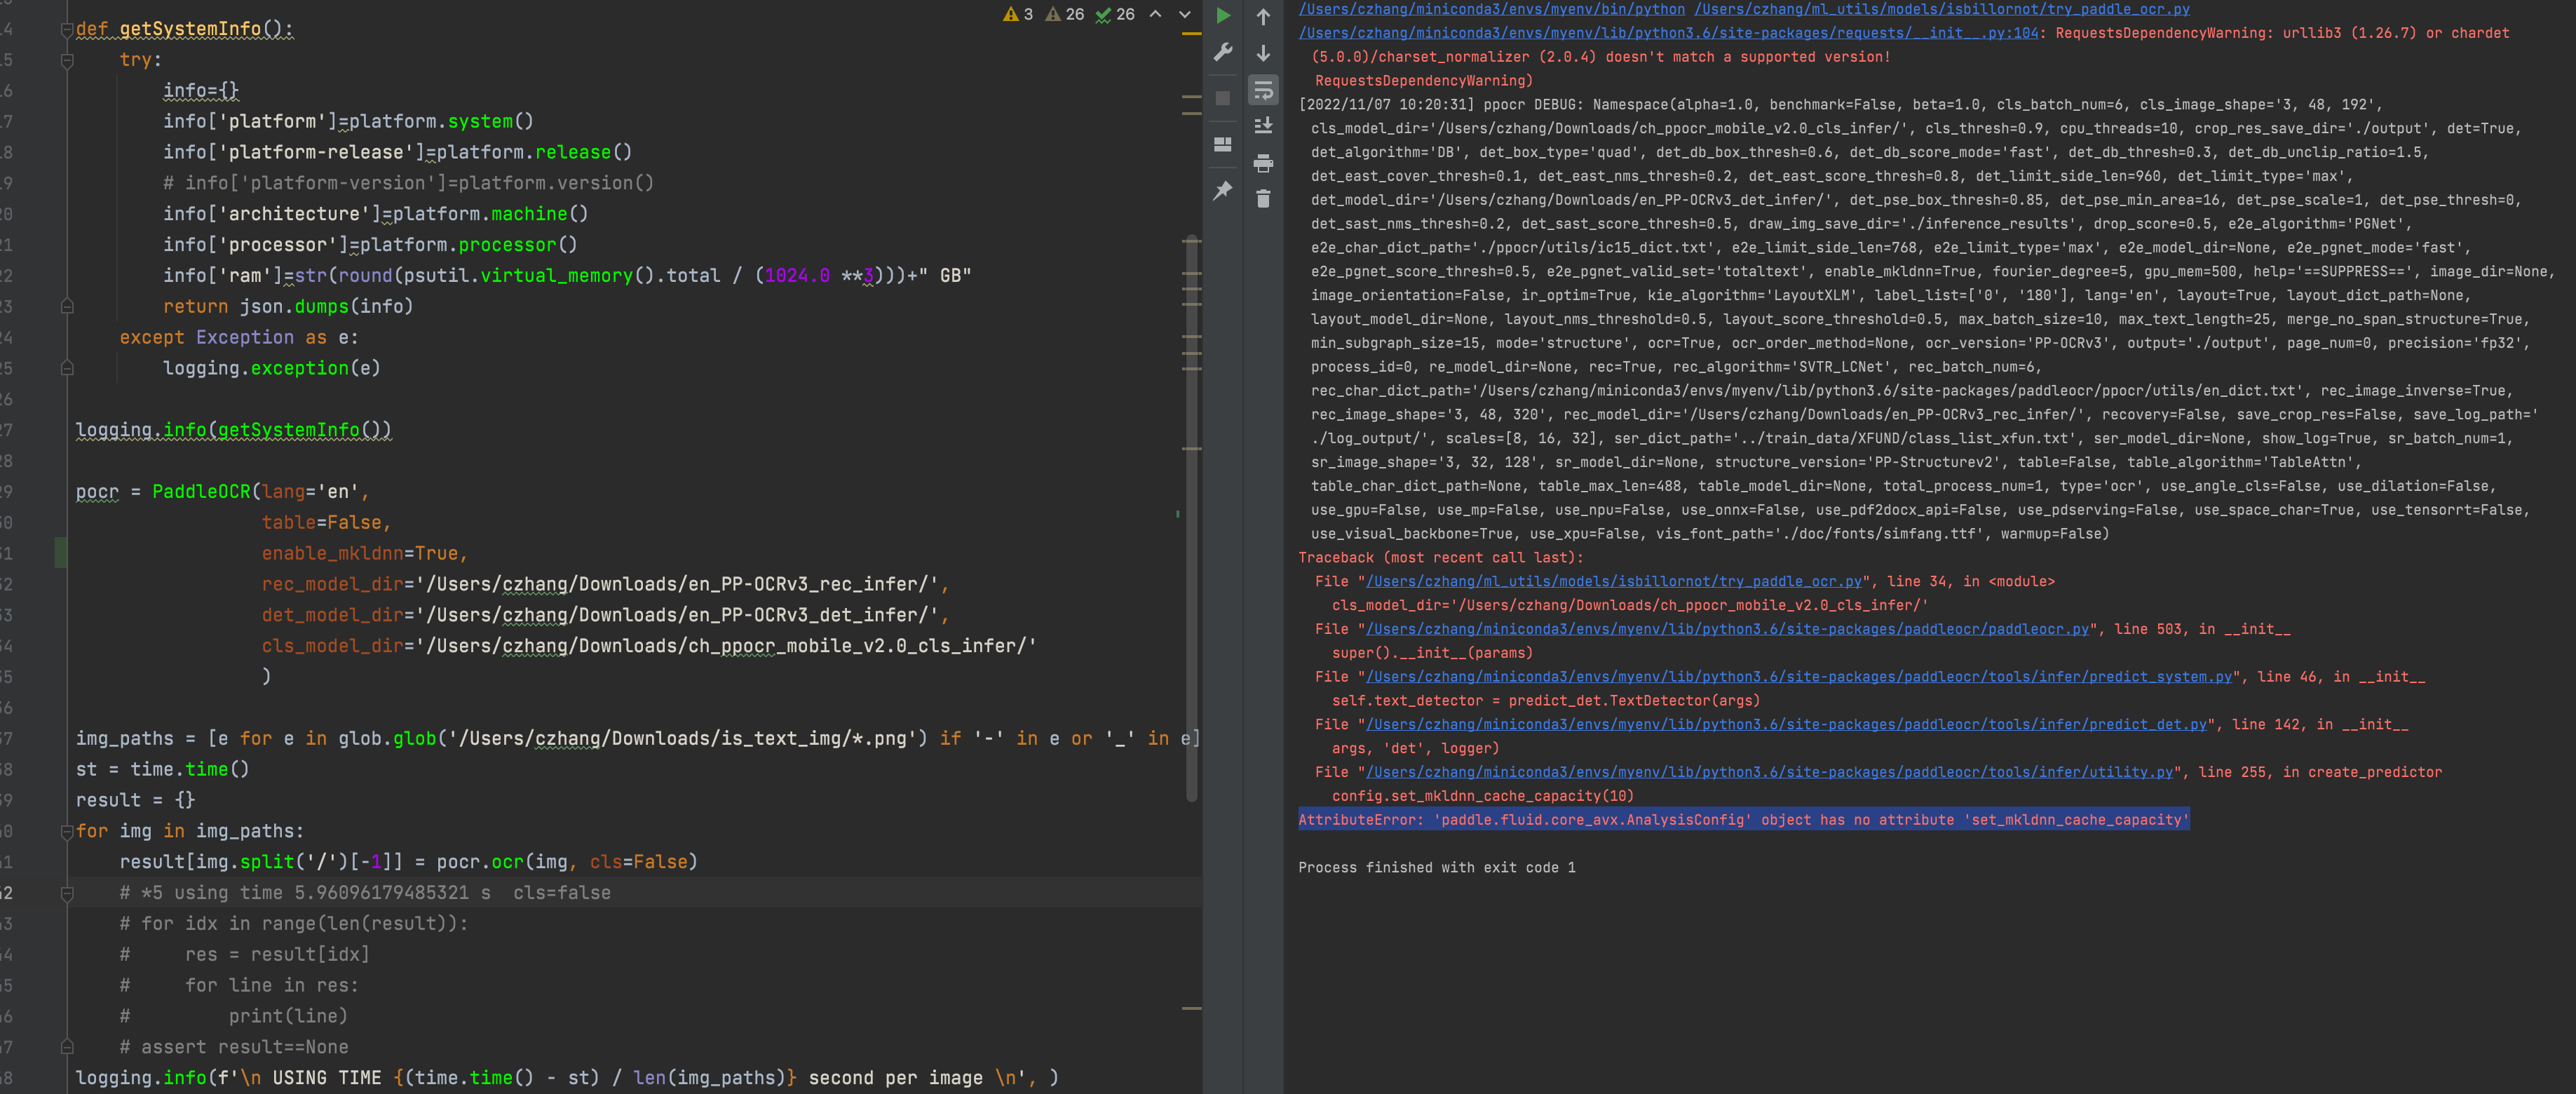Click the green typo checkmark showing 26
The image size is (2576, 1094).
(1115, 14)
